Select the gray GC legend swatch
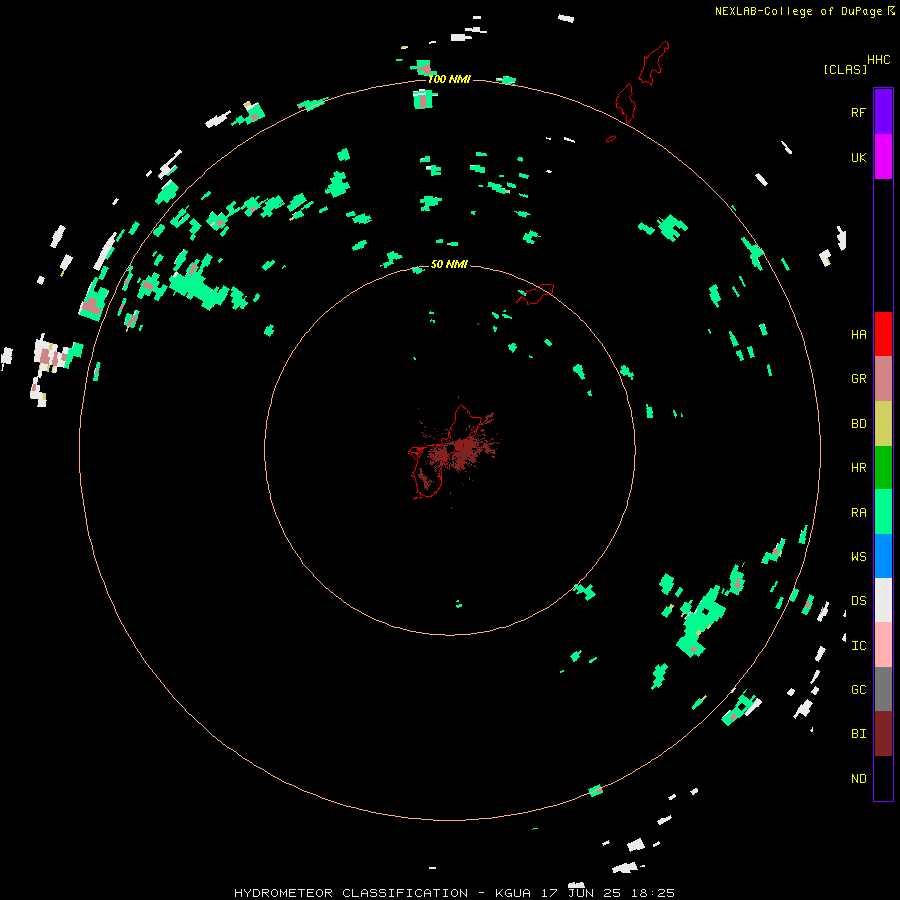 tap(883, 689)
